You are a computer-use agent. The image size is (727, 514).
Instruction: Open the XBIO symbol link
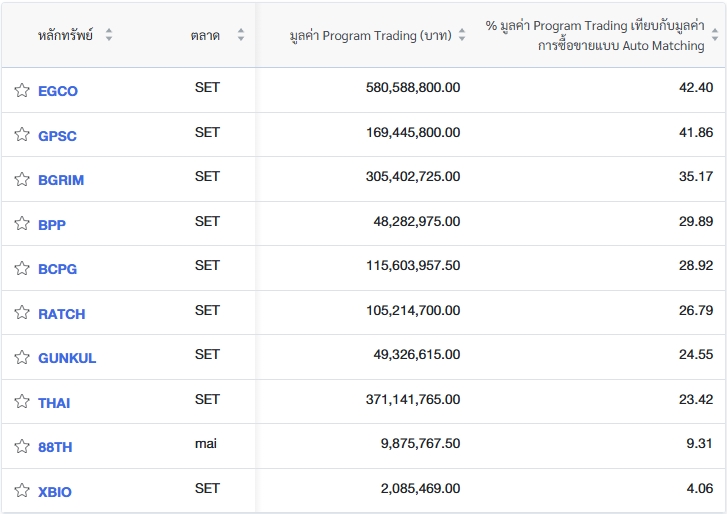tap(55, 492)
